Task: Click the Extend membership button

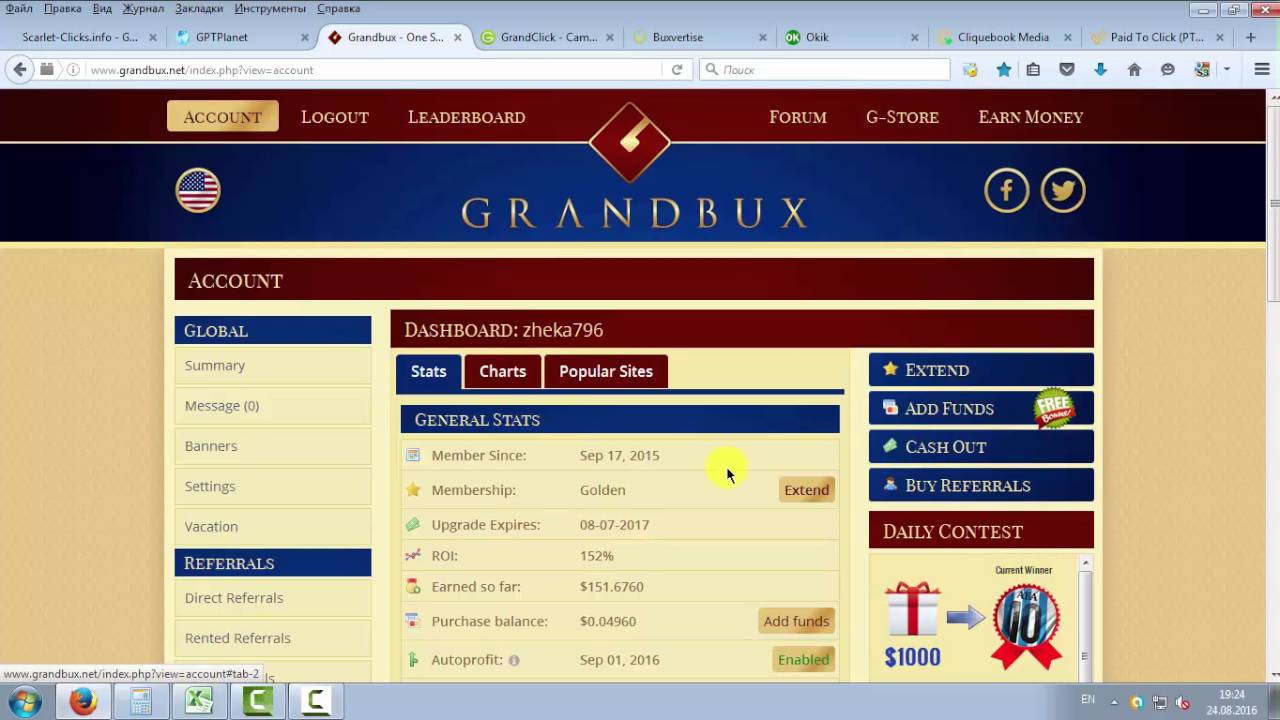Action: (806, 489)
